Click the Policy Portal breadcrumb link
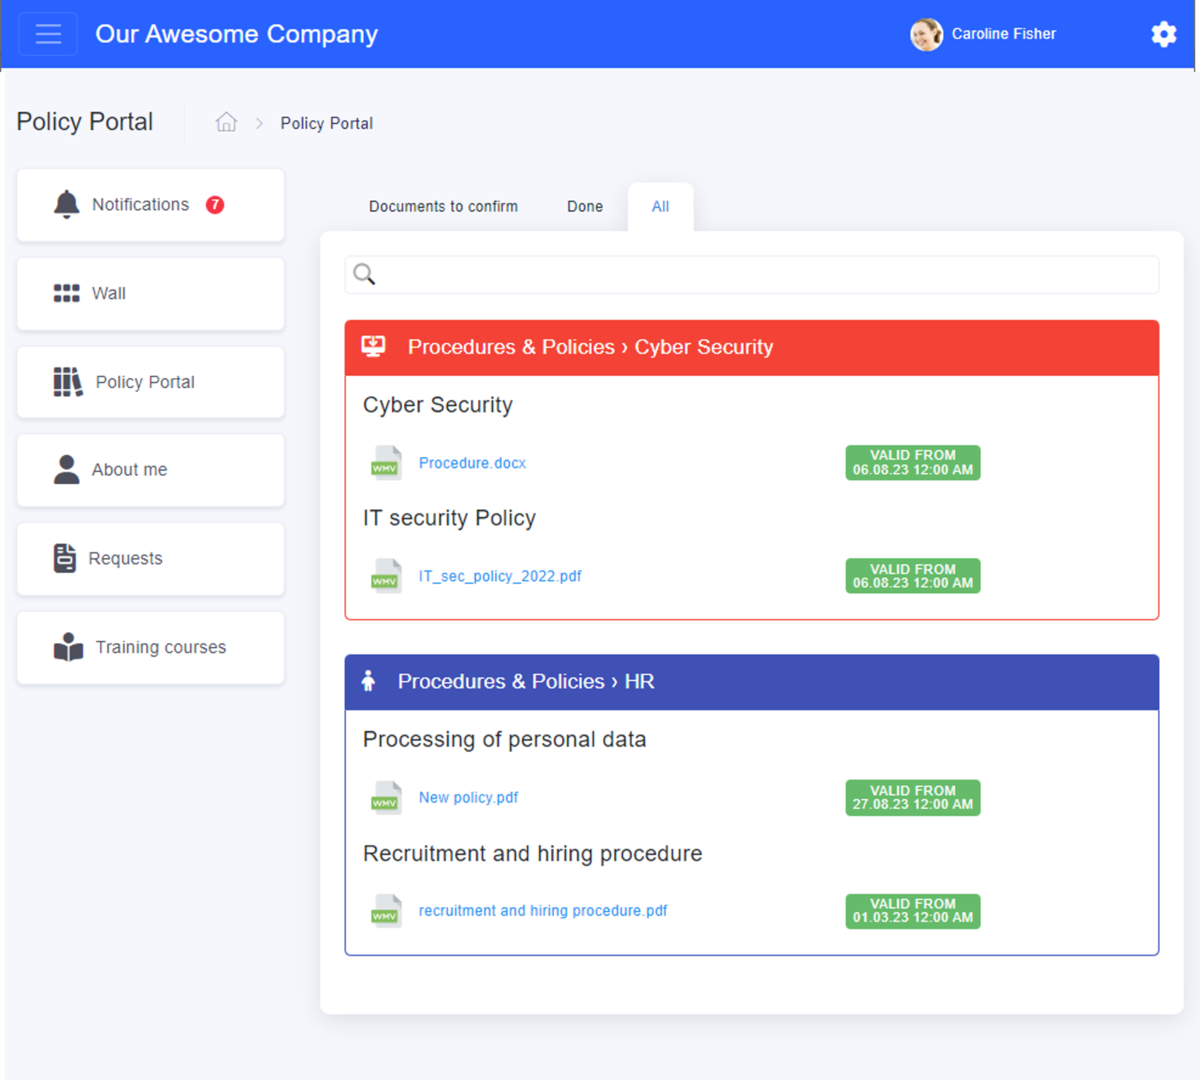This screenshot has height=1080, width=1200. (326, 123)
